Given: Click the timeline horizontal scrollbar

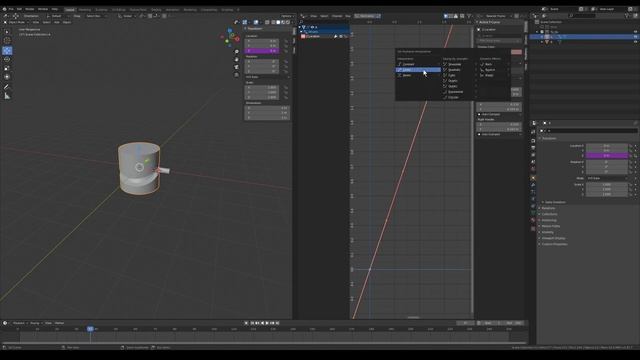Looking at the screenshot, I should (x=263, y=343).
